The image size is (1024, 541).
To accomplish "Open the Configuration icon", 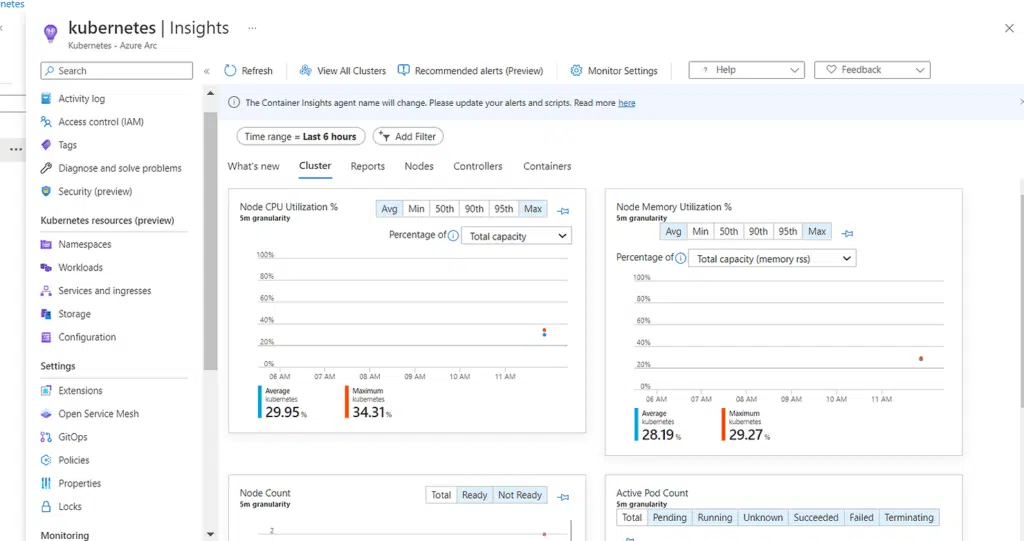I will [46, 337].
